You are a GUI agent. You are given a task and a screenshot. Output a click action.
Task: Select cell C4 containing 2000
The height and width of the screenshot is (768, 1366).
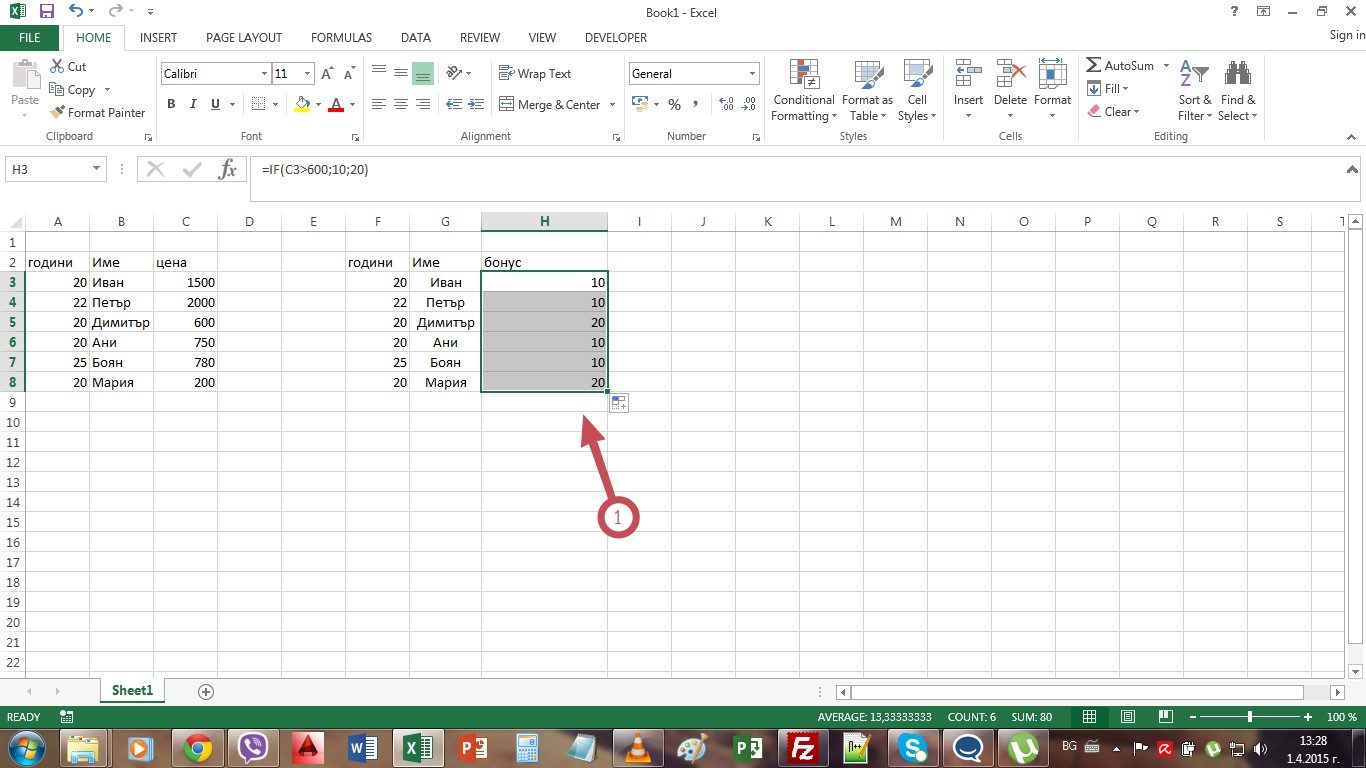tap(185, 302)
